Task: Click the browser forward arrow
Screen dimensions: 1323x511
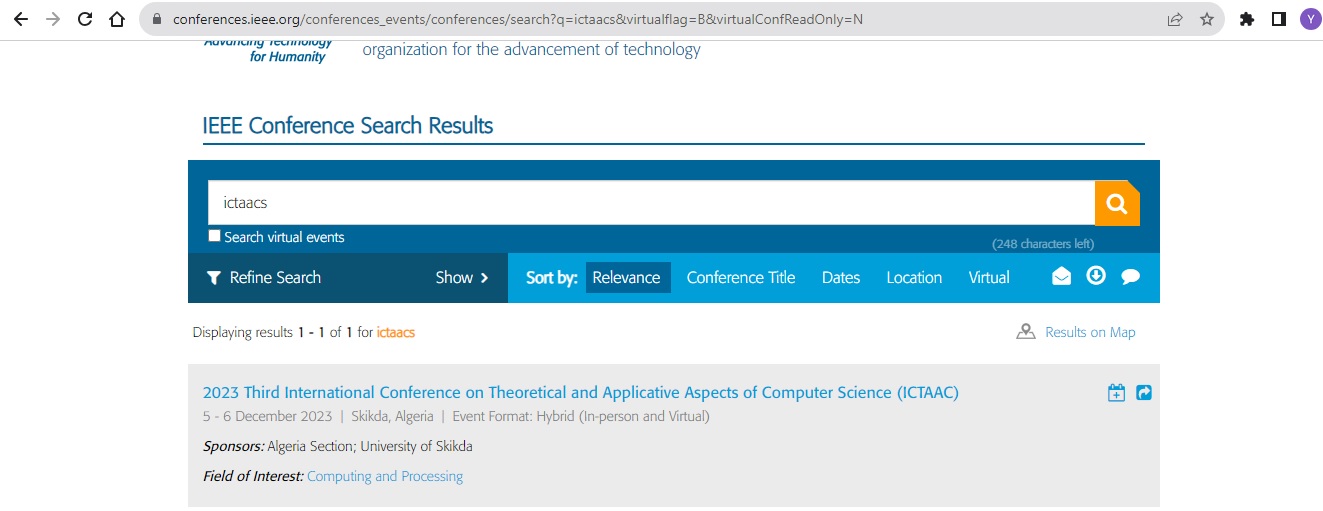Action: (52, 19)
